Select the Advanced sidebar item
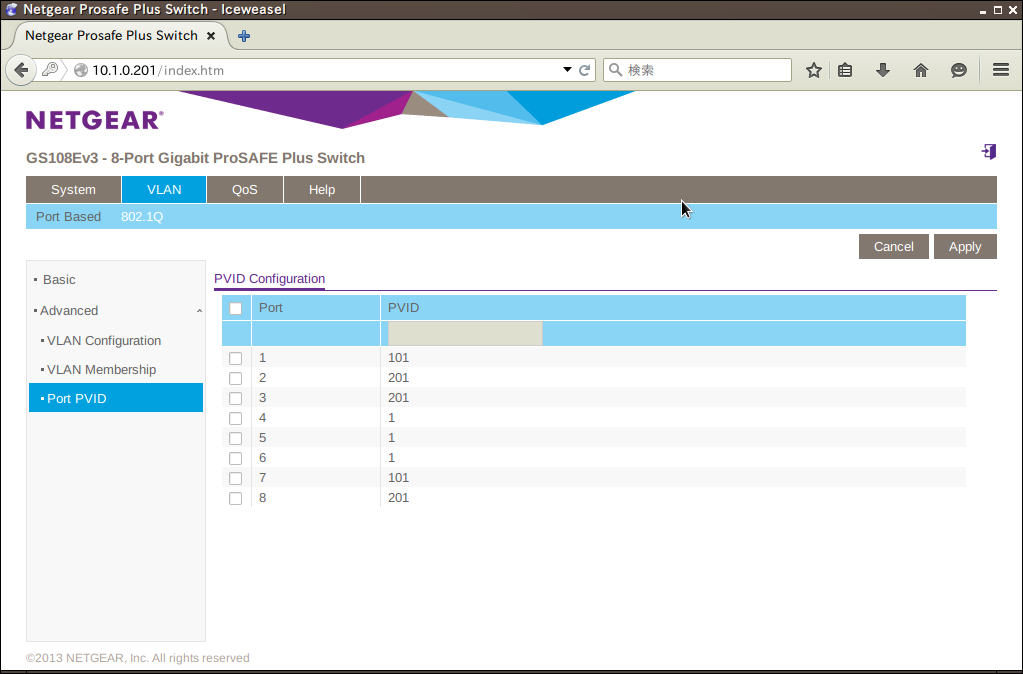This screenshot has height=674, width=1023. [69, 311]
